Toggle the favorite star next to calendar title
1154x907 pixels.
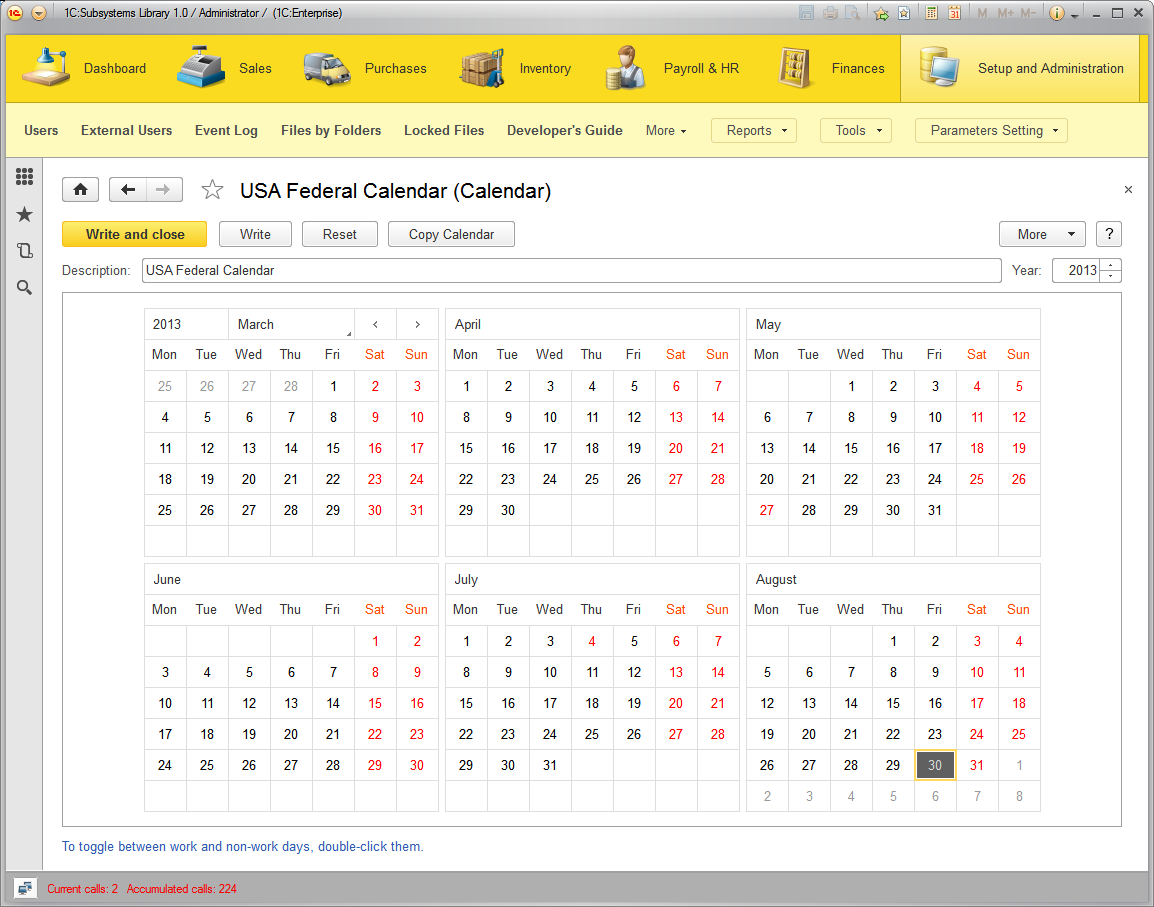pos(212,190)
